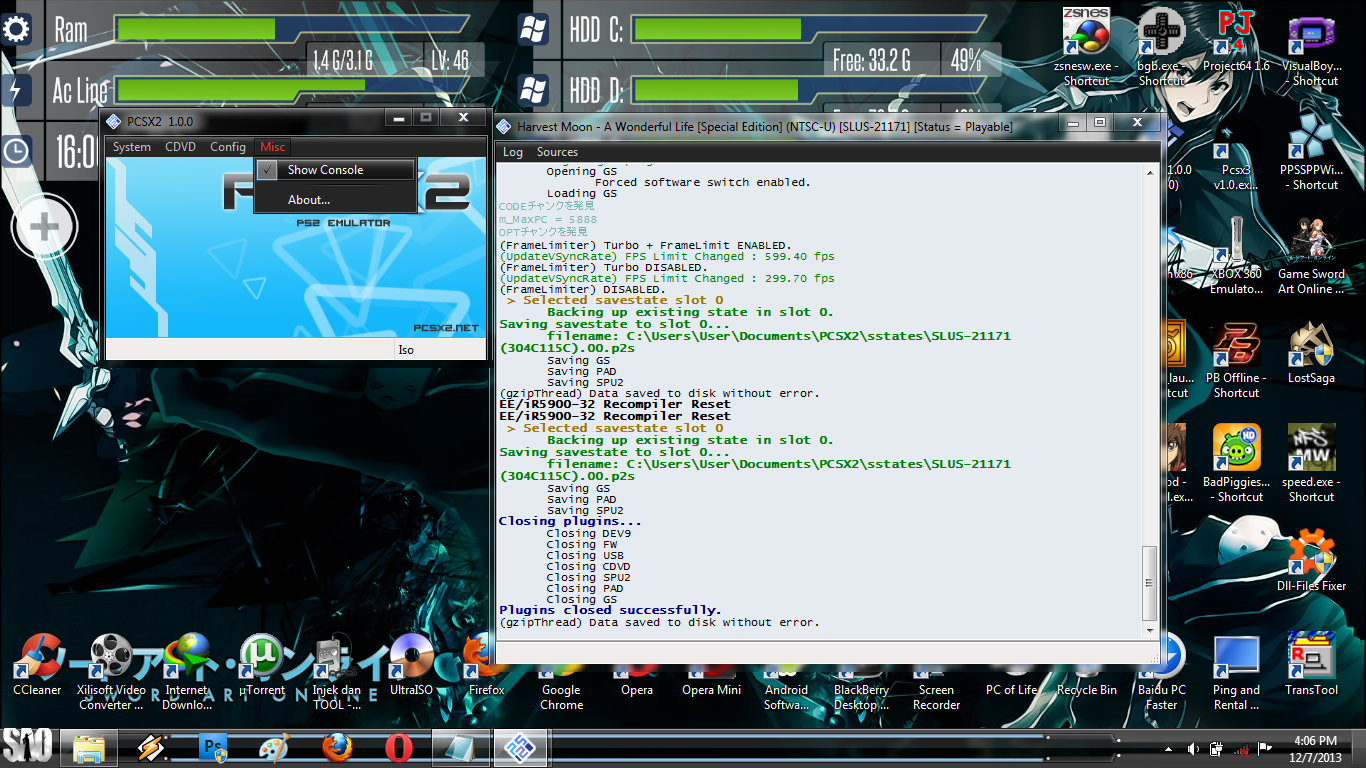Viewport: 1366px width, 768px height.
Task: Click Windows Explorer in taskbar
Action: coord(89,748)
